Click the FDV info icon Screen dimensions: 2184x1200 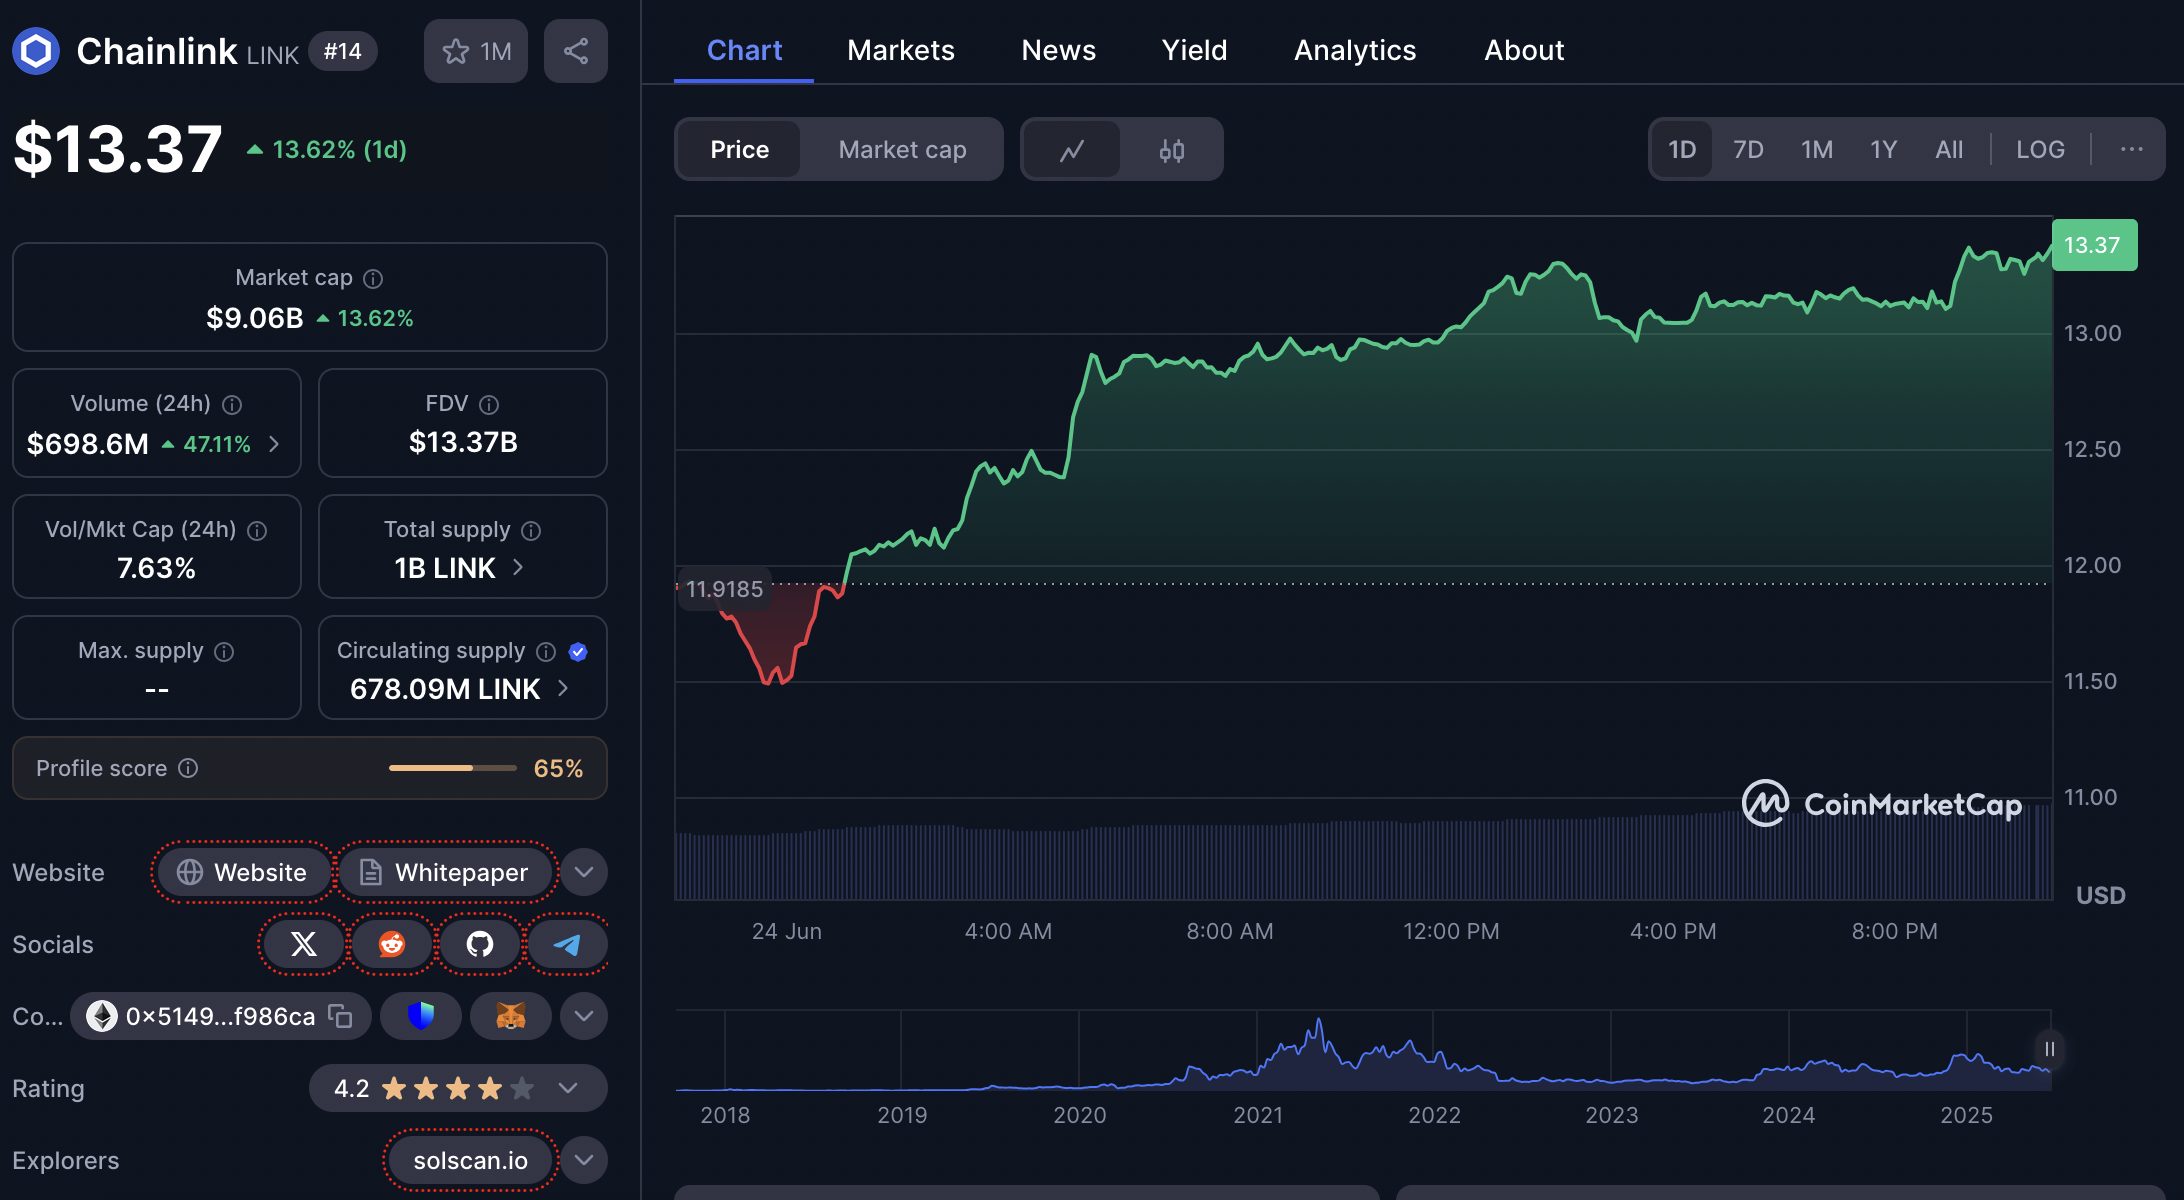(489, 404)
